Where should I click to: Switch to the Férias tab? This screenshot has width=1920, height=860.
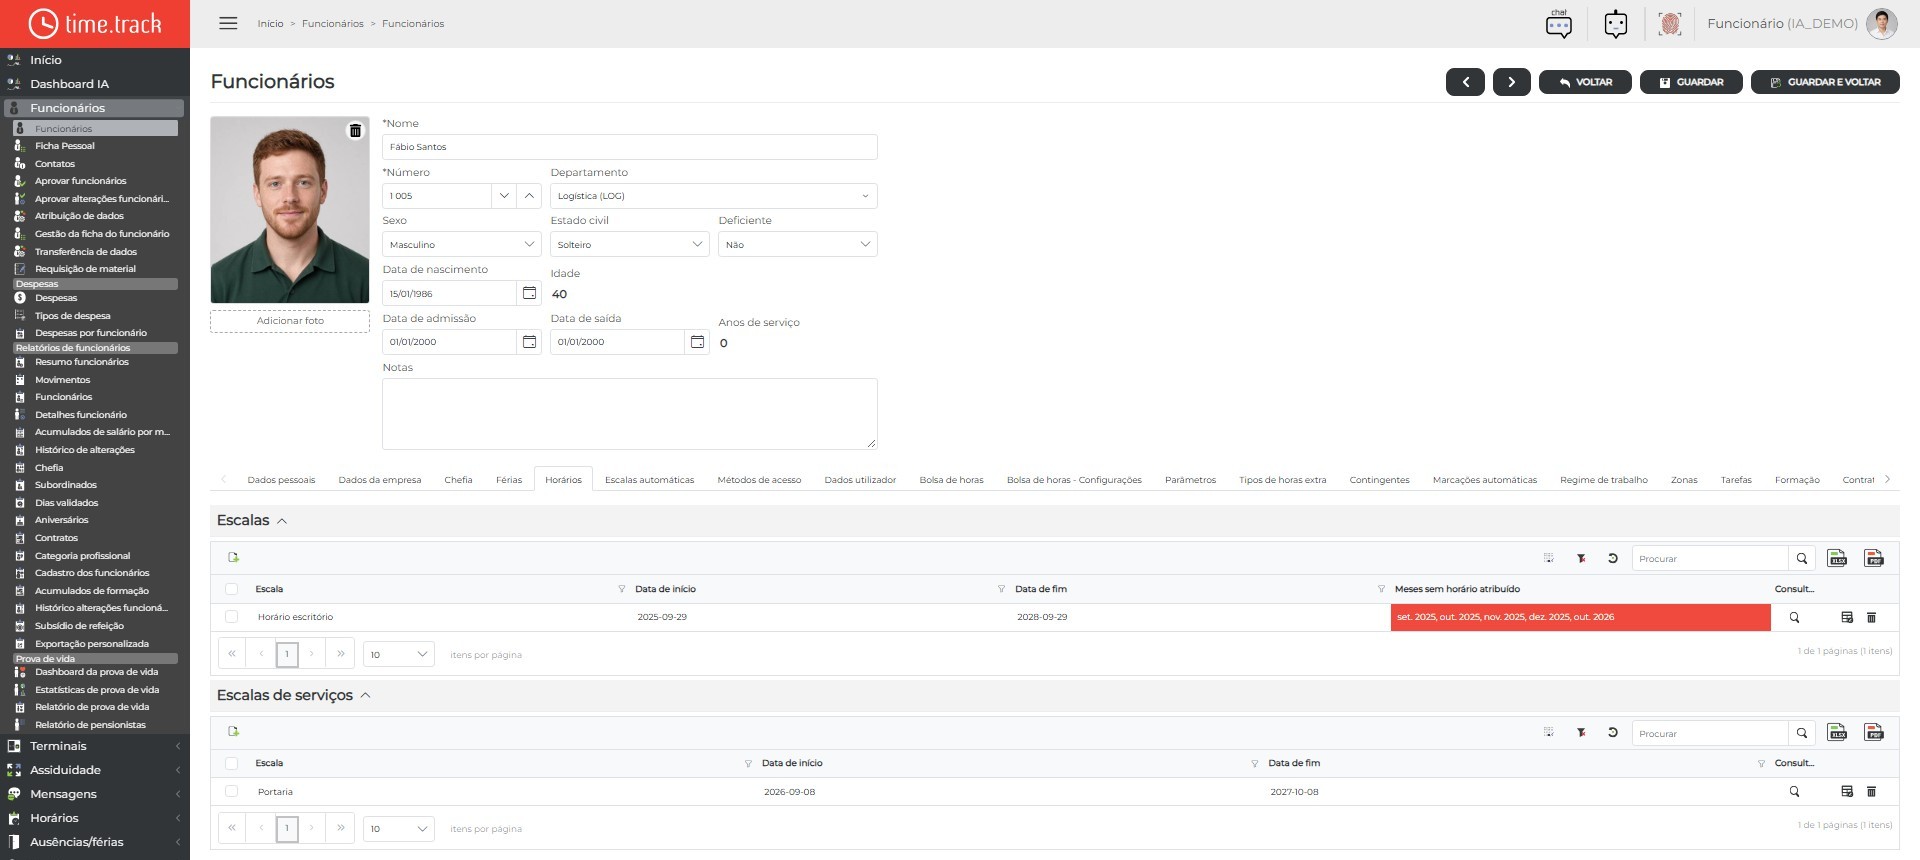coord(509,480)
